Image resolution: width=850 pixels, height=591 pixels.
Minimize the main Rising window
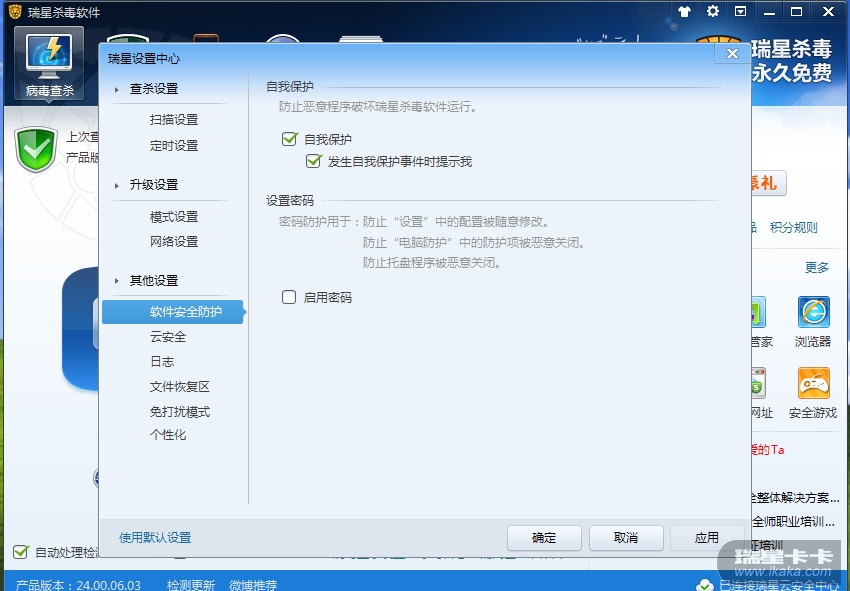pos(769,11)
